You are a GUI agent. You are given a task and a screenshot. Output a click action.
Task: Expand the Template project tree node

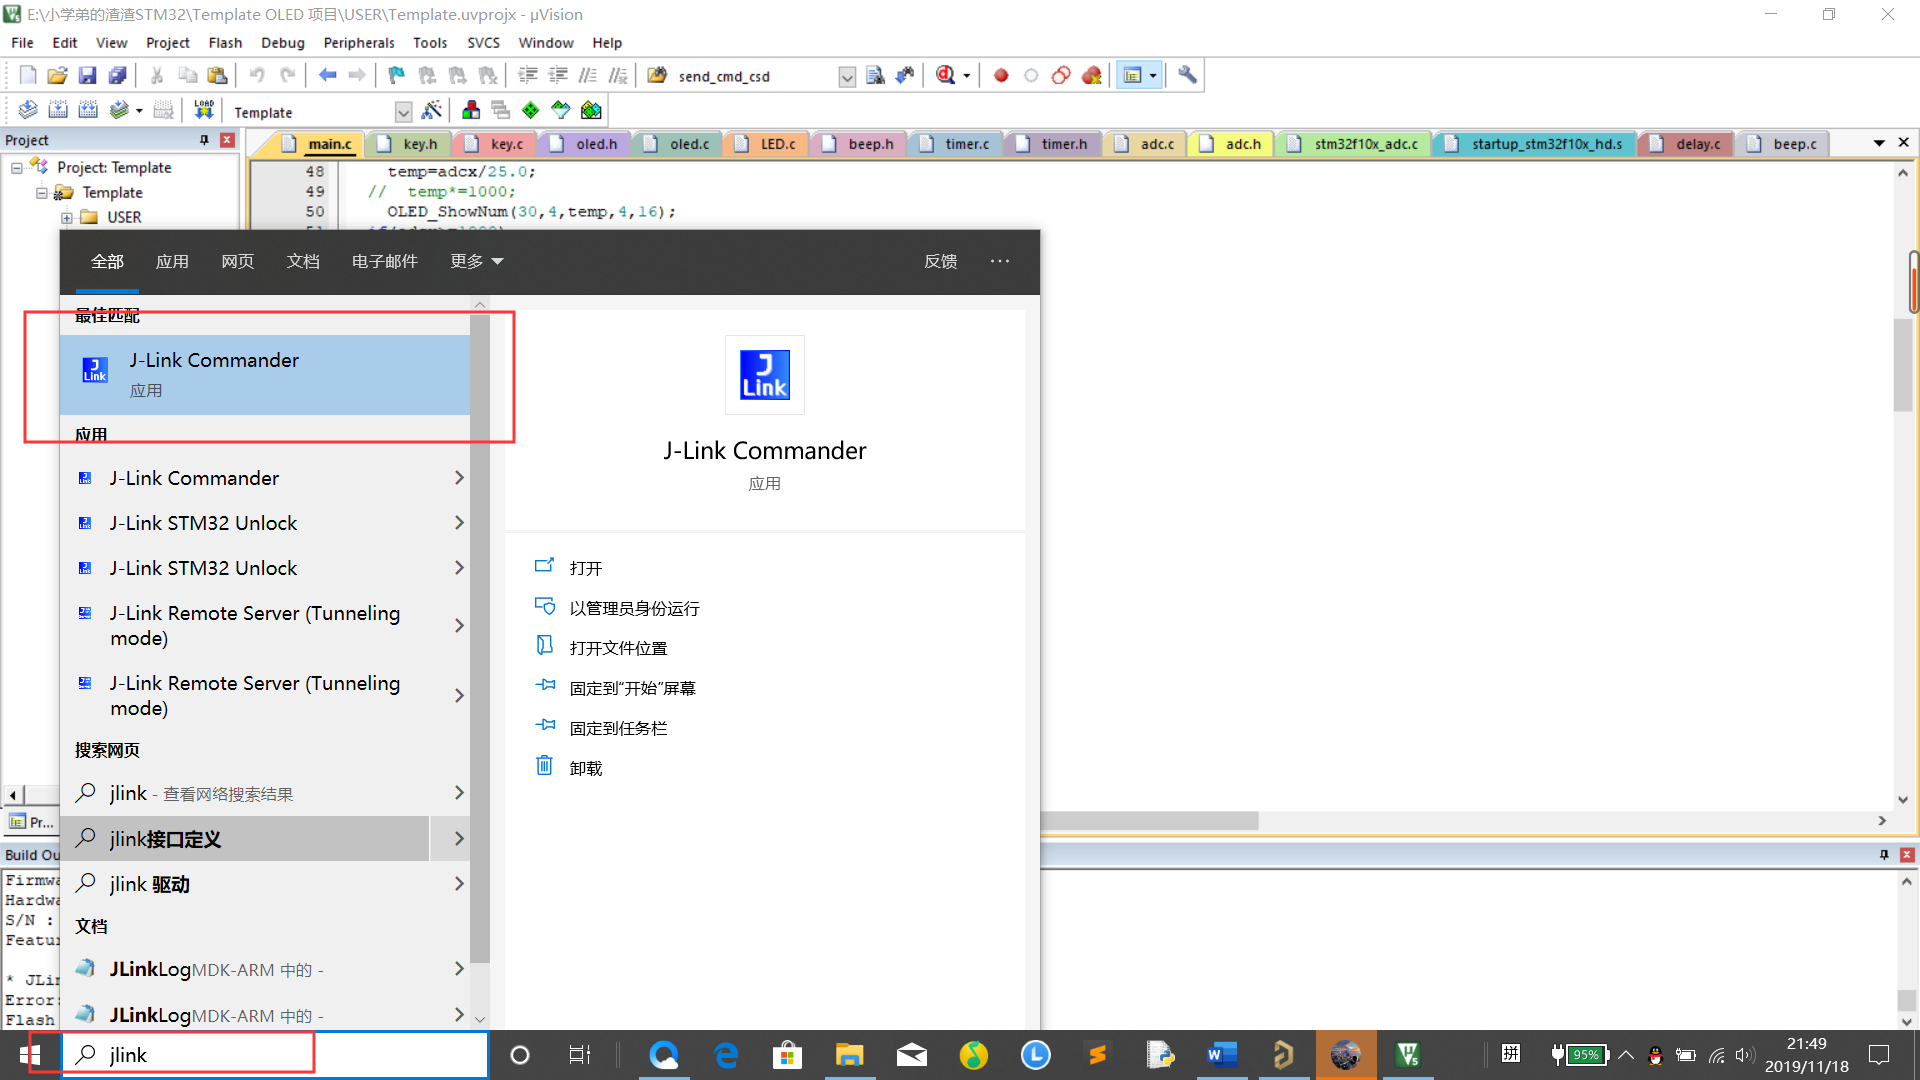pyautogui.click(x=40, y=192)
